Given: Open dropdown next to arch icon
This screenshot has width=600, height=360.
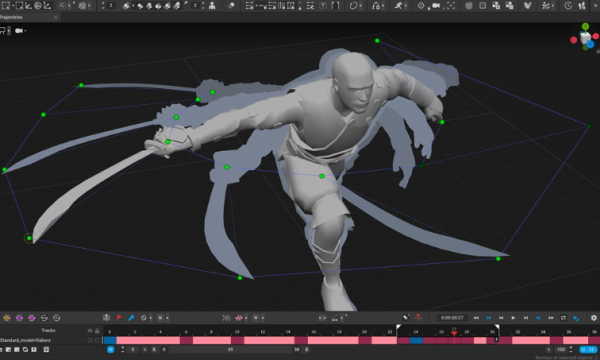Looking at the screenshot, I should (x=382, y=5).
